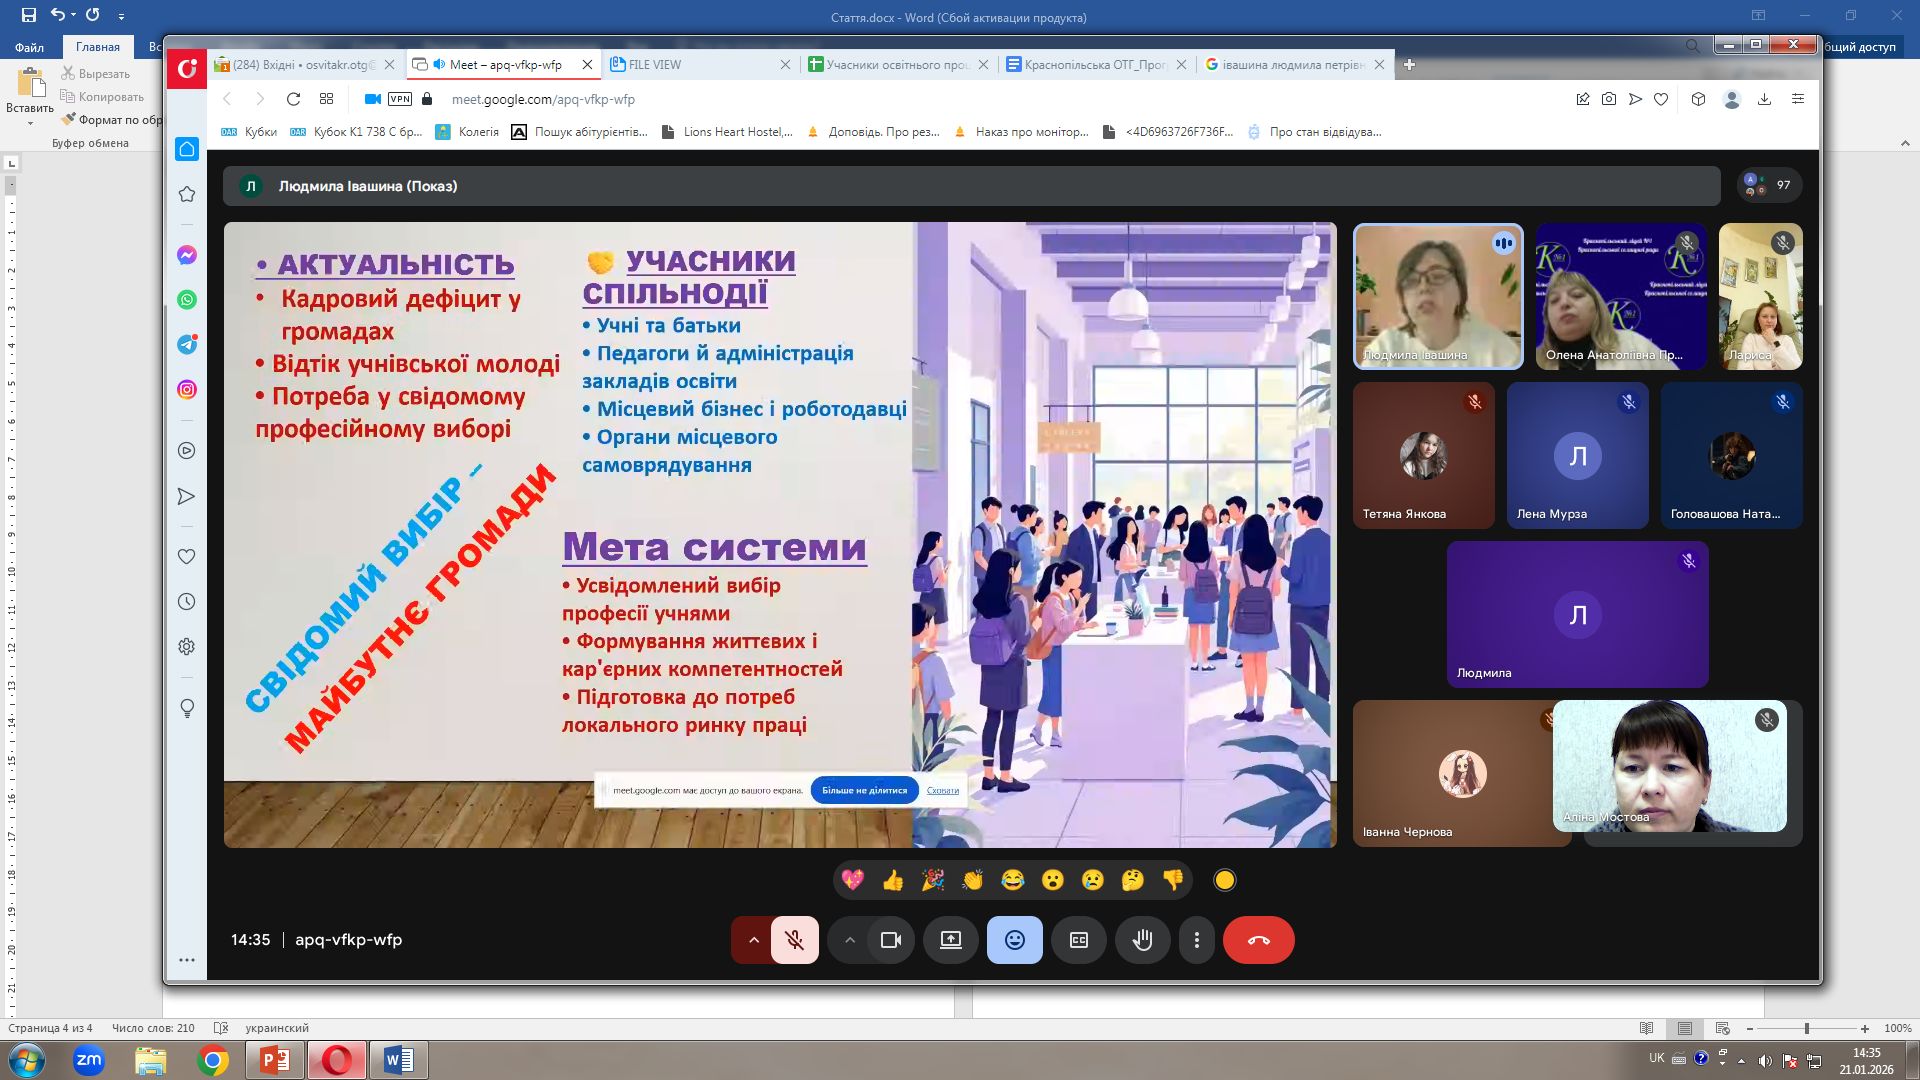Open WhatsApp in Opera sidebar
This screenshot has width=1920, height=1080.
tap(187, 300)
